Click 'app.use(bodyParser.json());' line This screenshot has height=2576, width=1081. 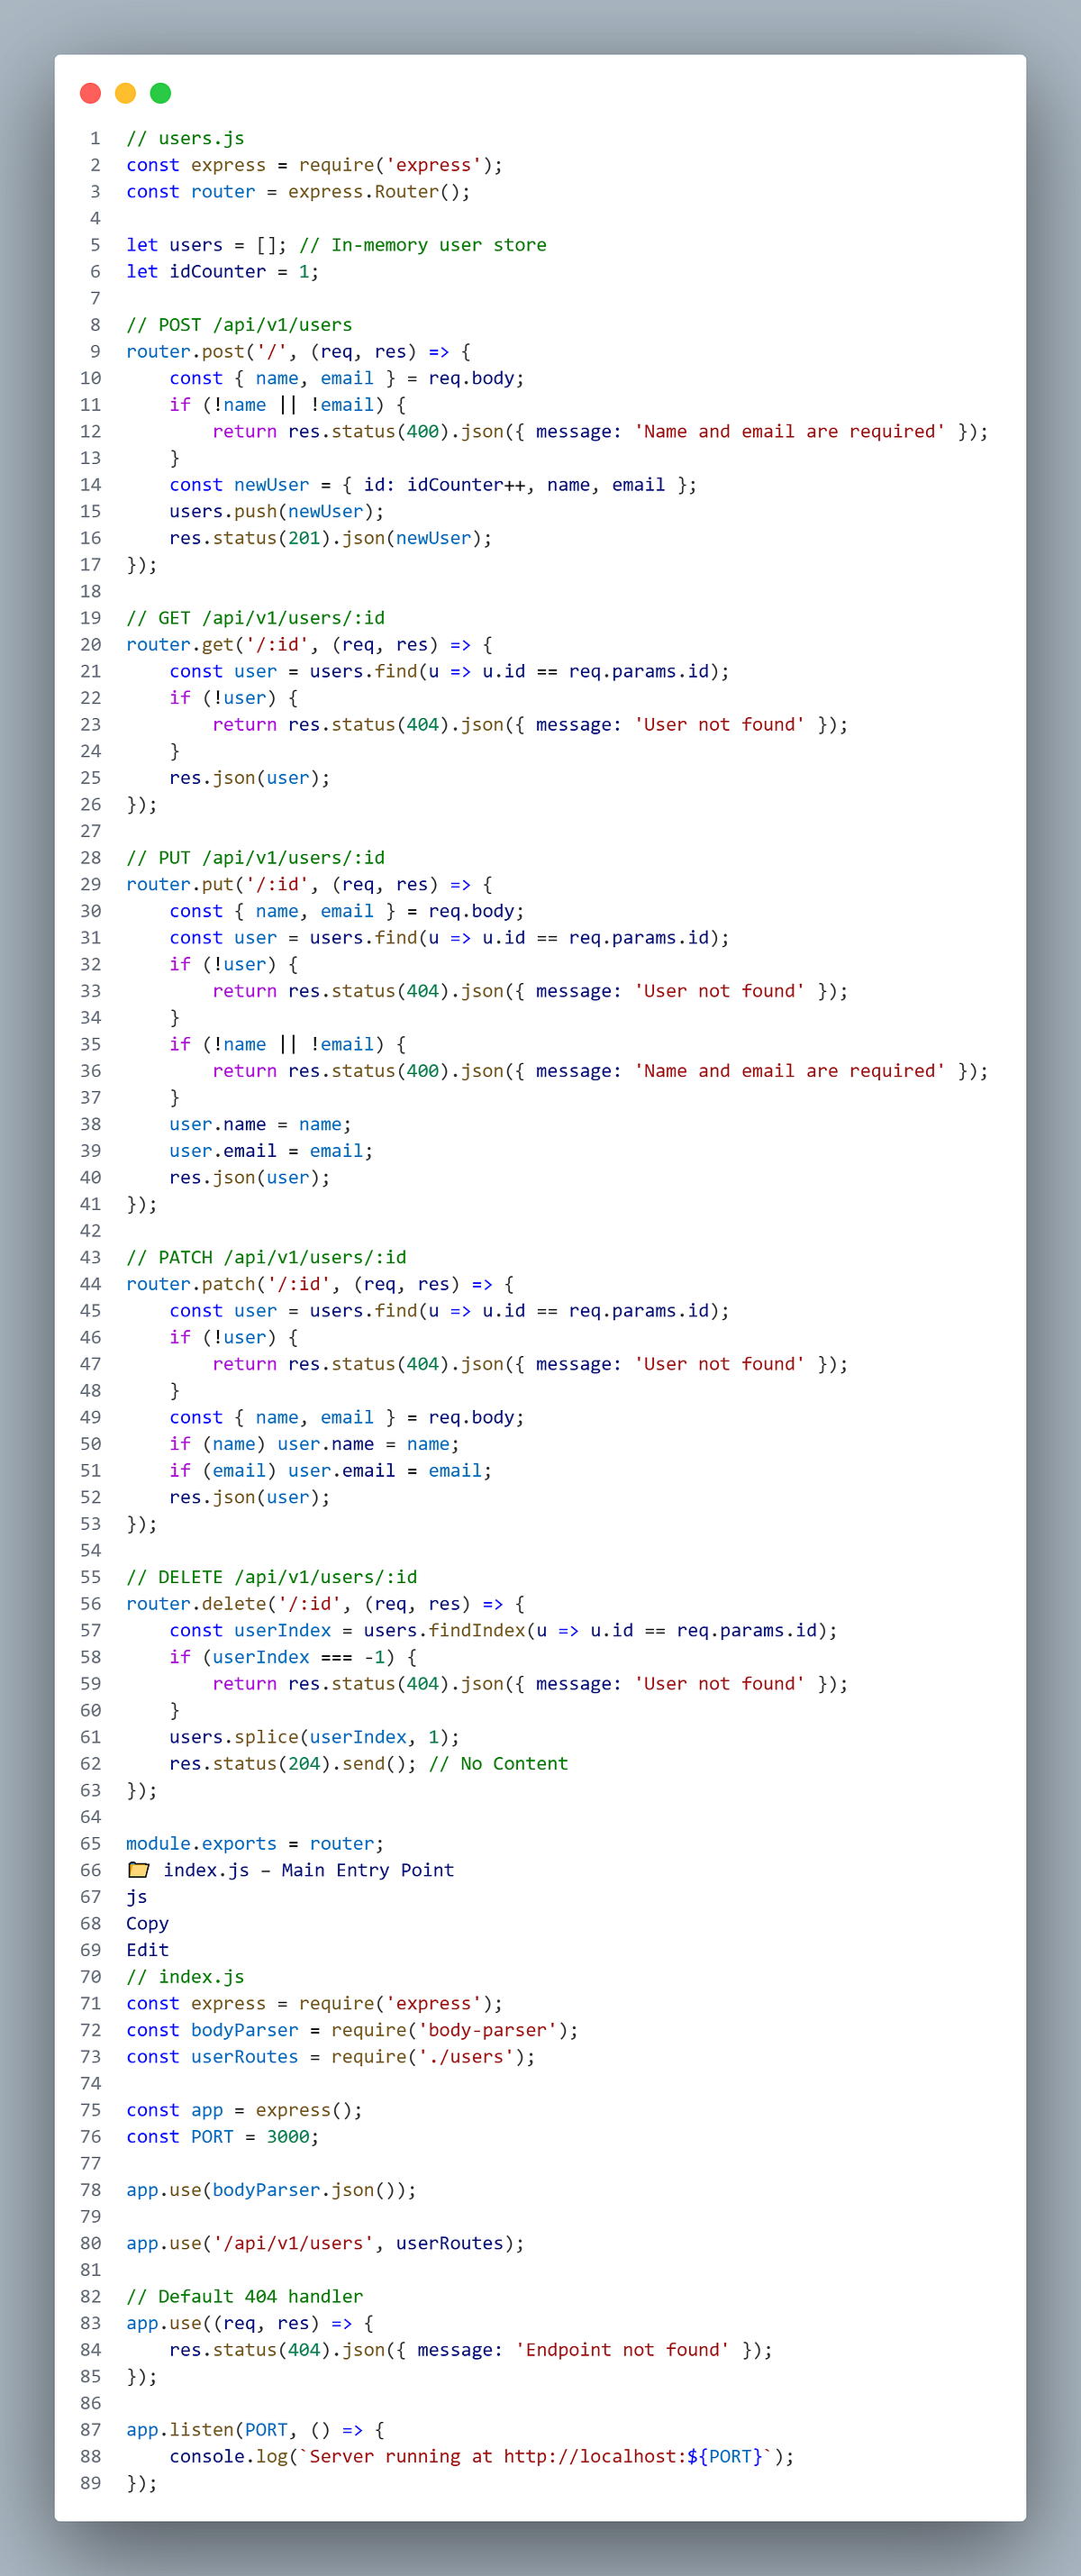pos(271,2190)
